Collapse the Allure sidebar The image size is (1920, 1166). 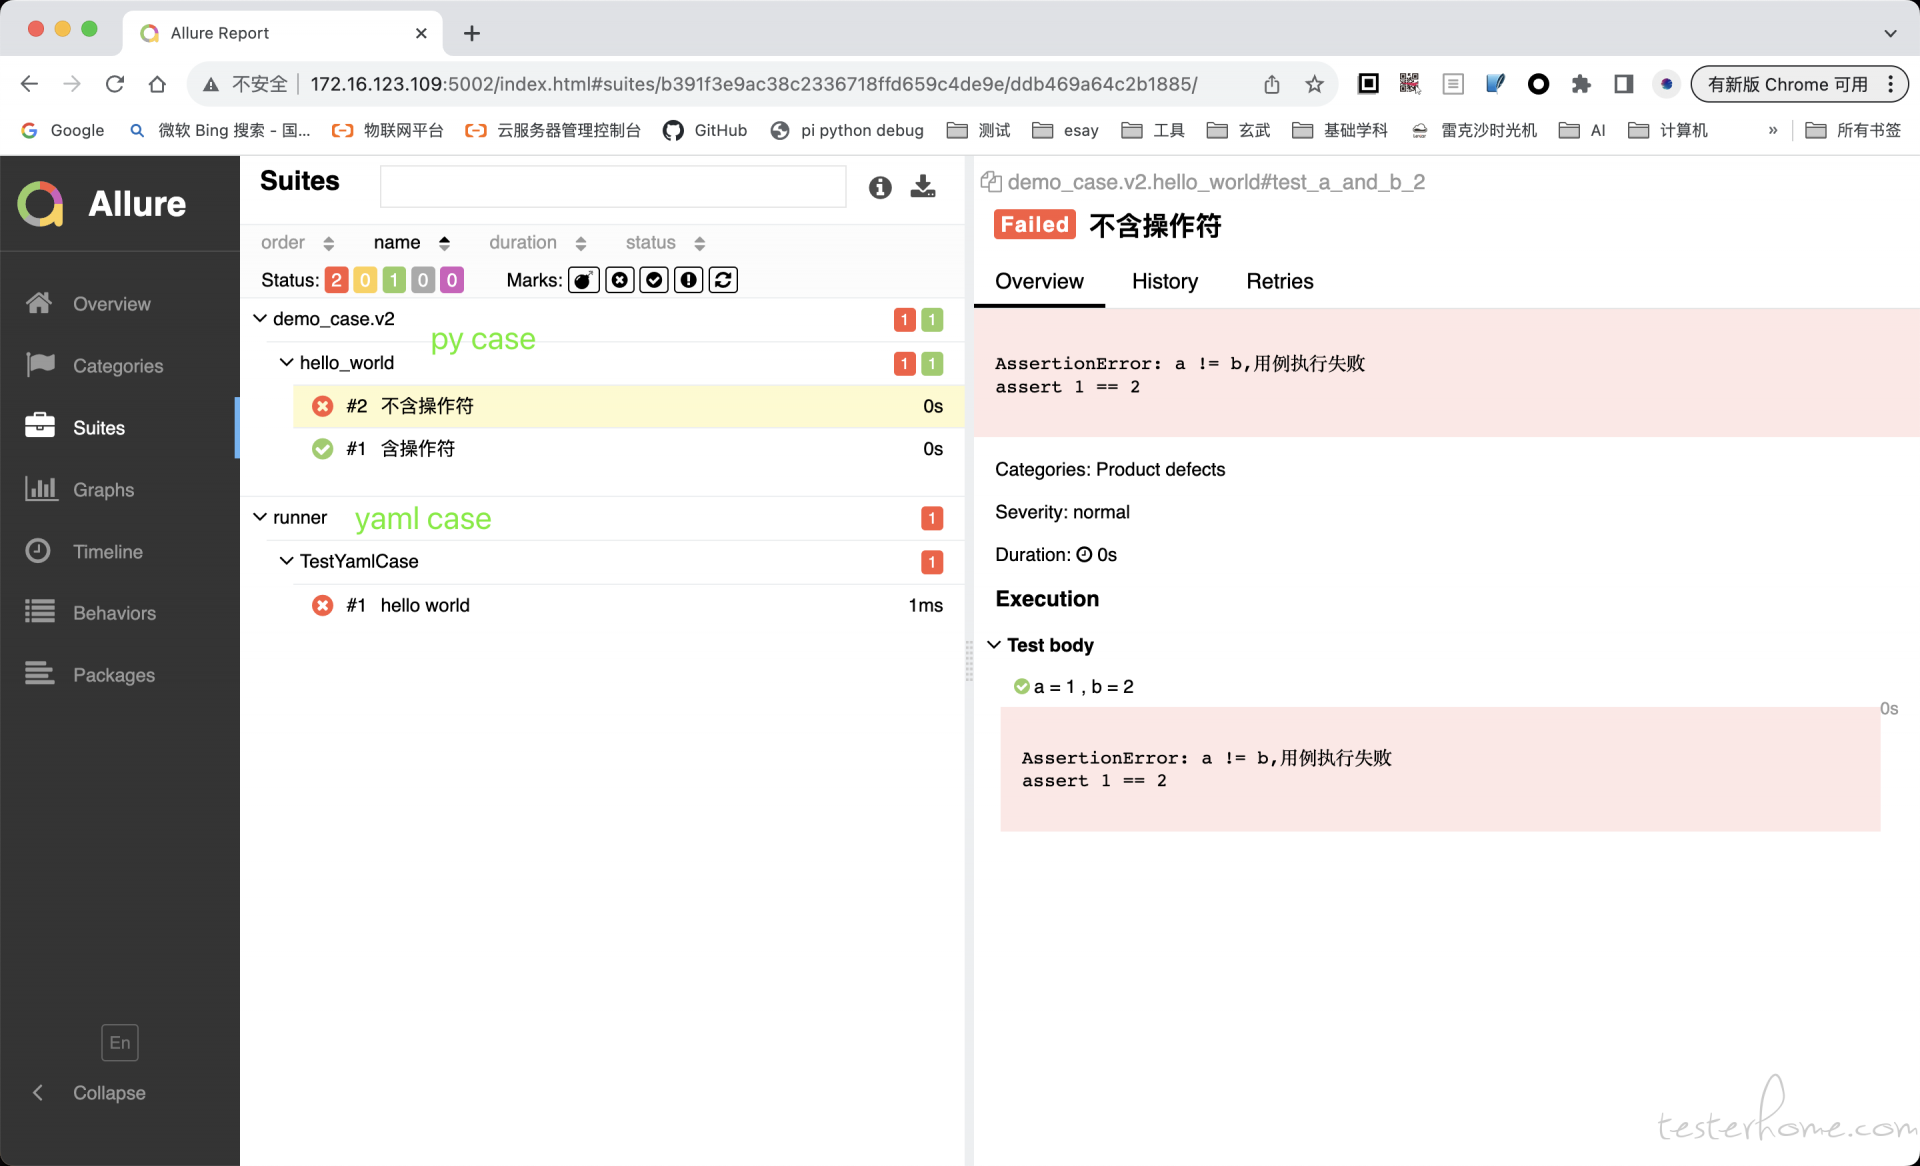(90, 1093)
